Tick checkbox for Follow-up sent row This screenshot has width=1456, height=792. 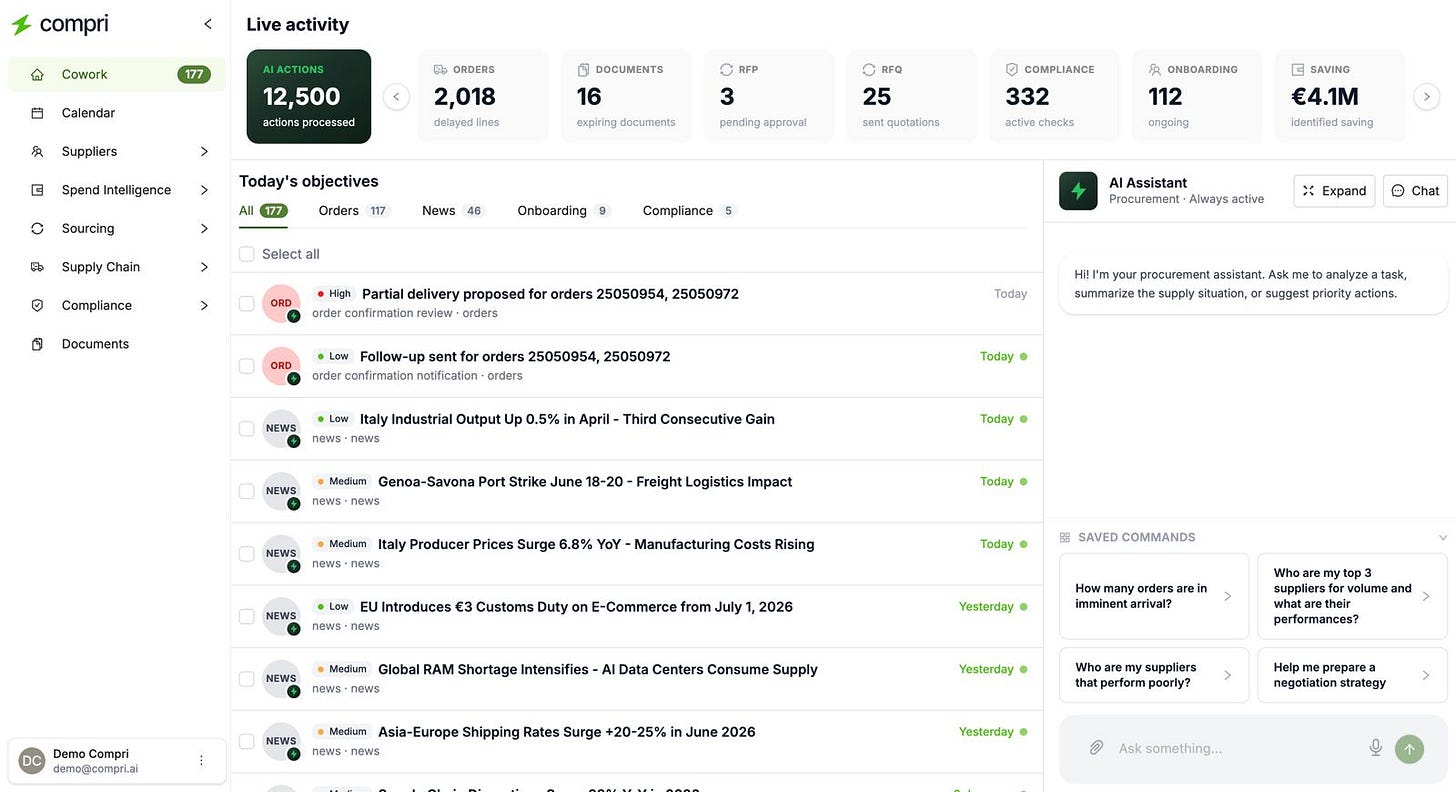pyautogui.click(x=247, y=366)
